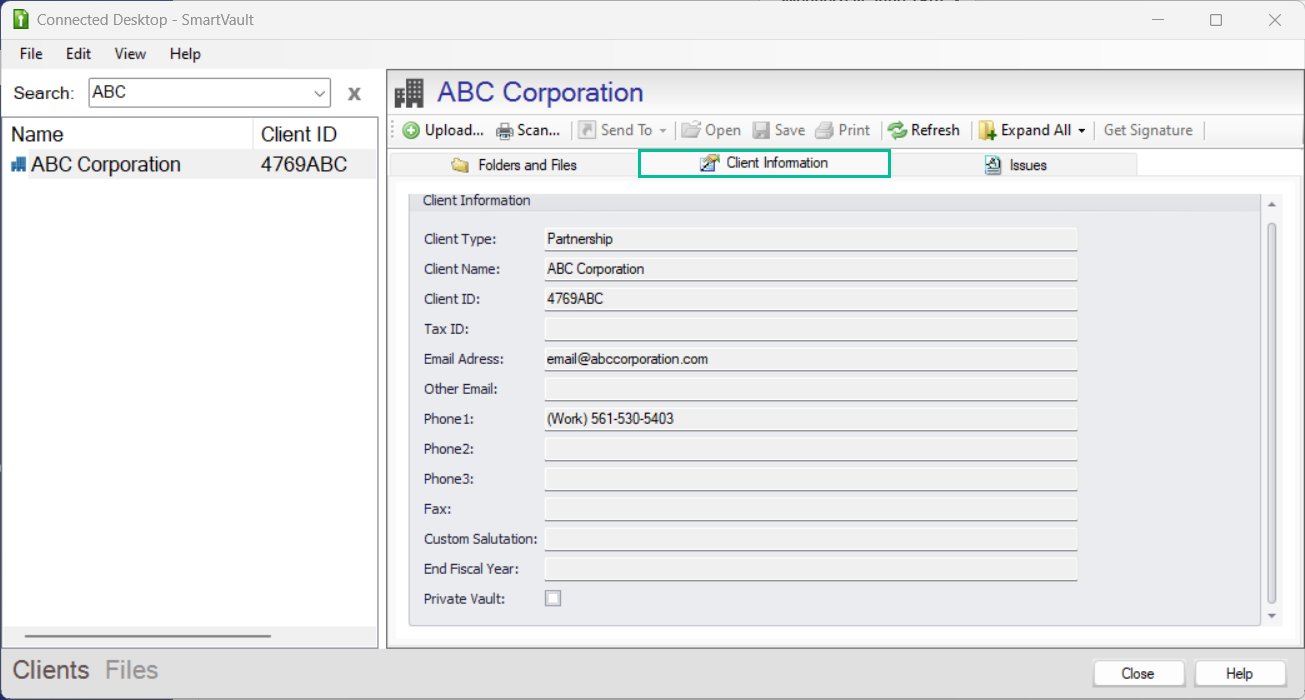Click the Client Type field showing Partnership

[x=811, y=239]
